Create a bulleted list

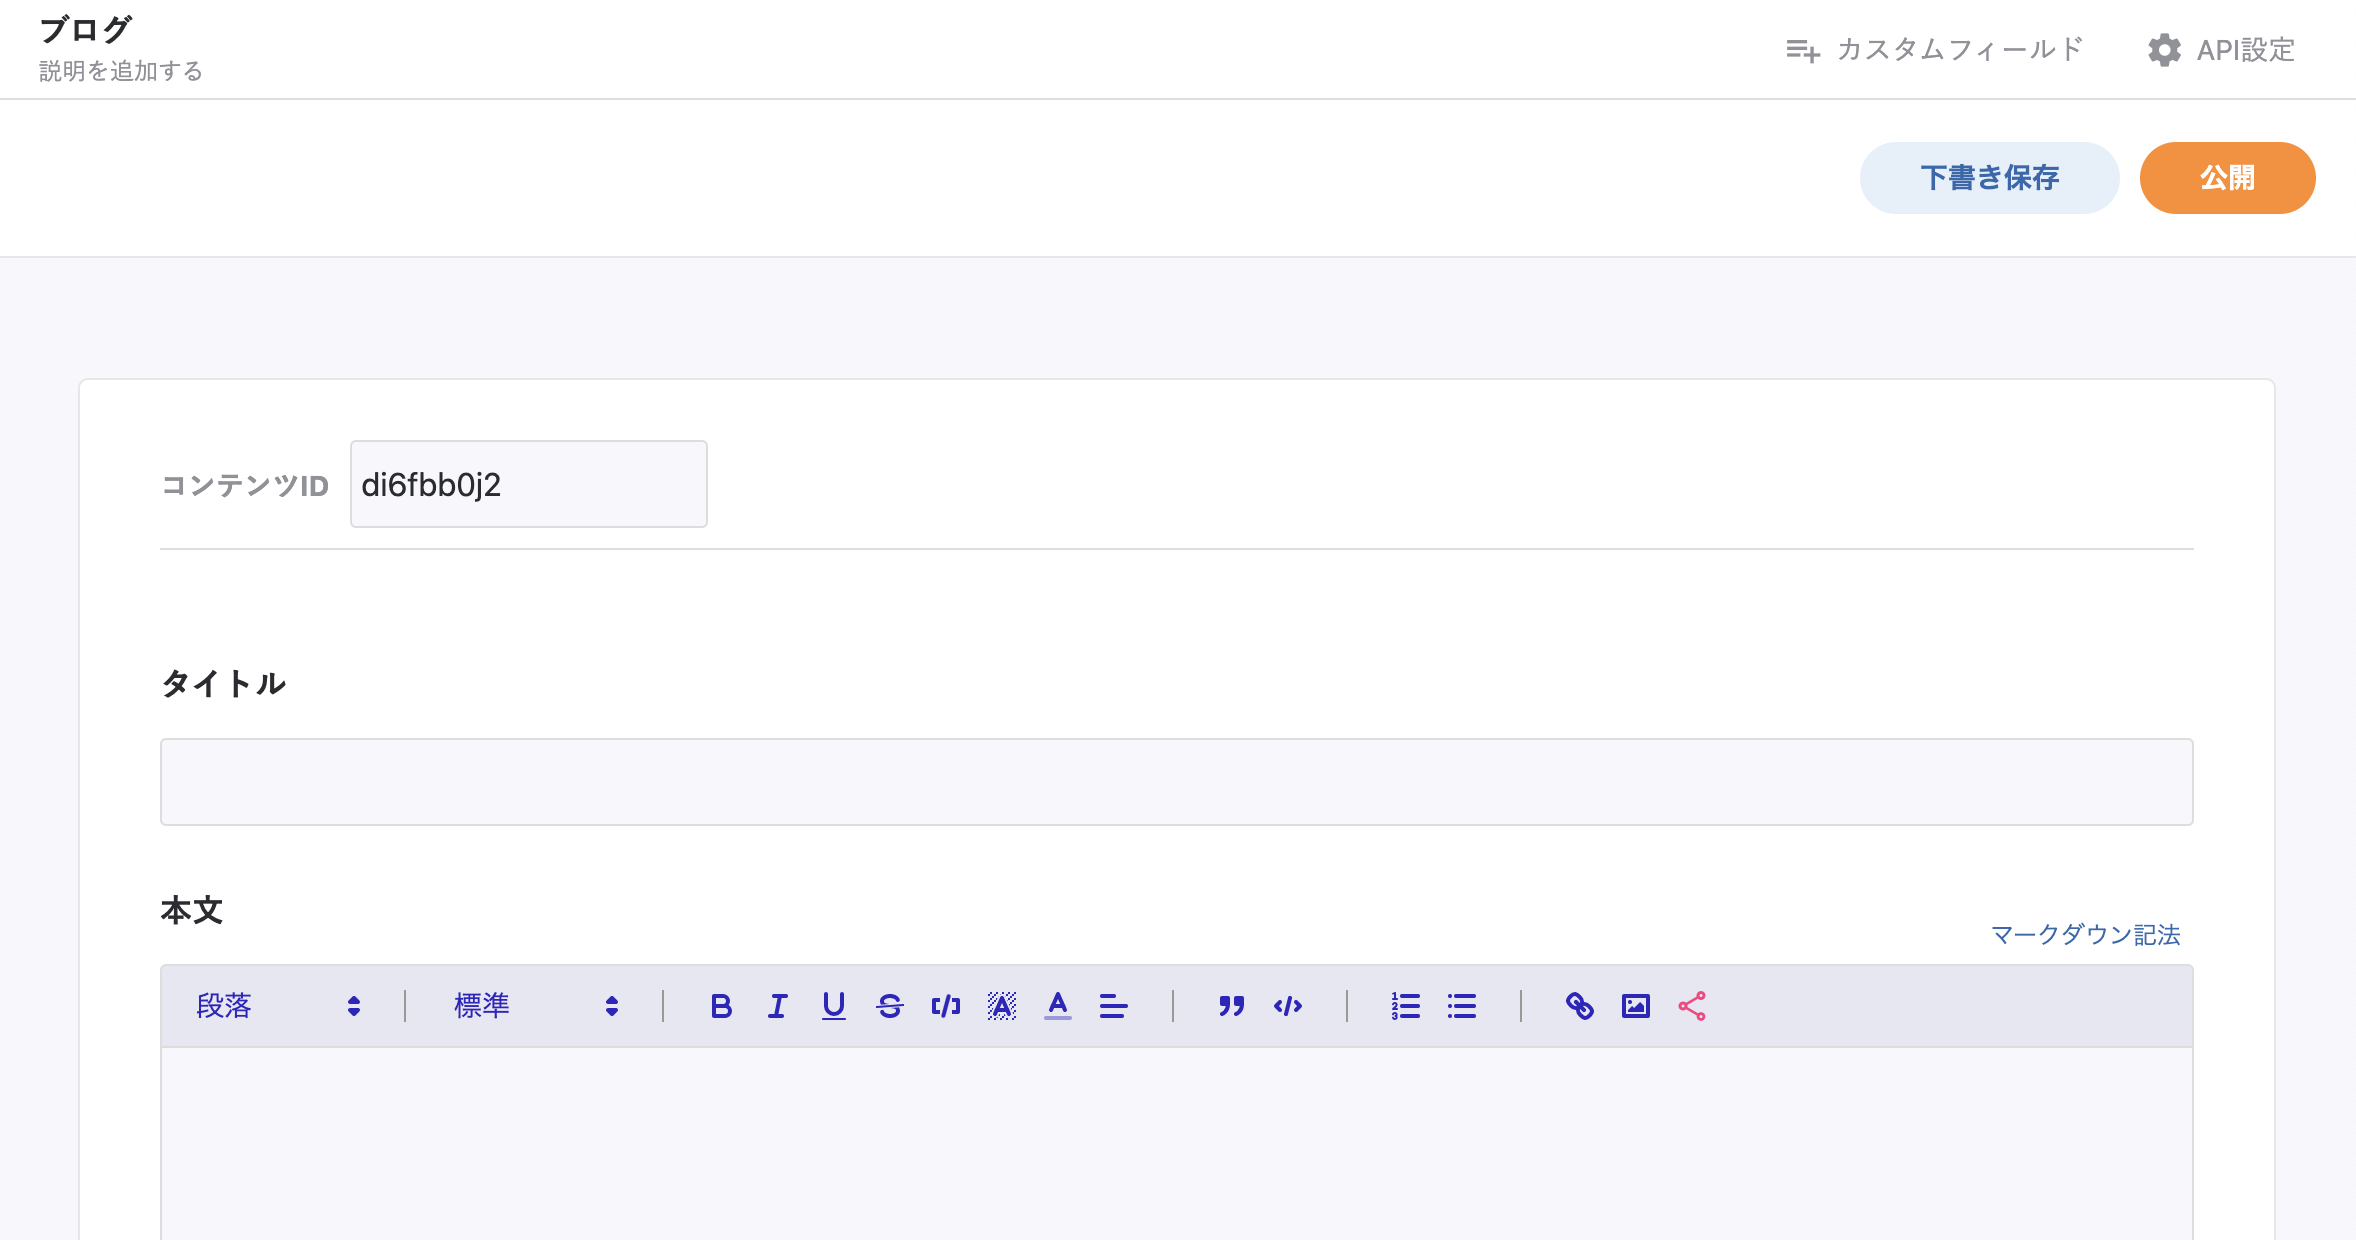click(1461, 1006)
